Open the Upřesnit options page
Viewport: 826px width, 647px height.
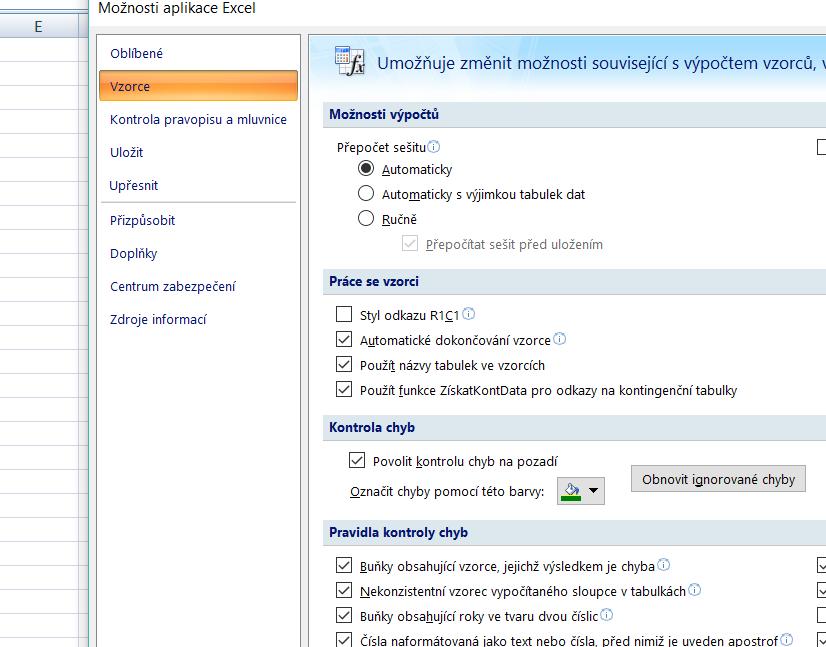tap(134, 185)
